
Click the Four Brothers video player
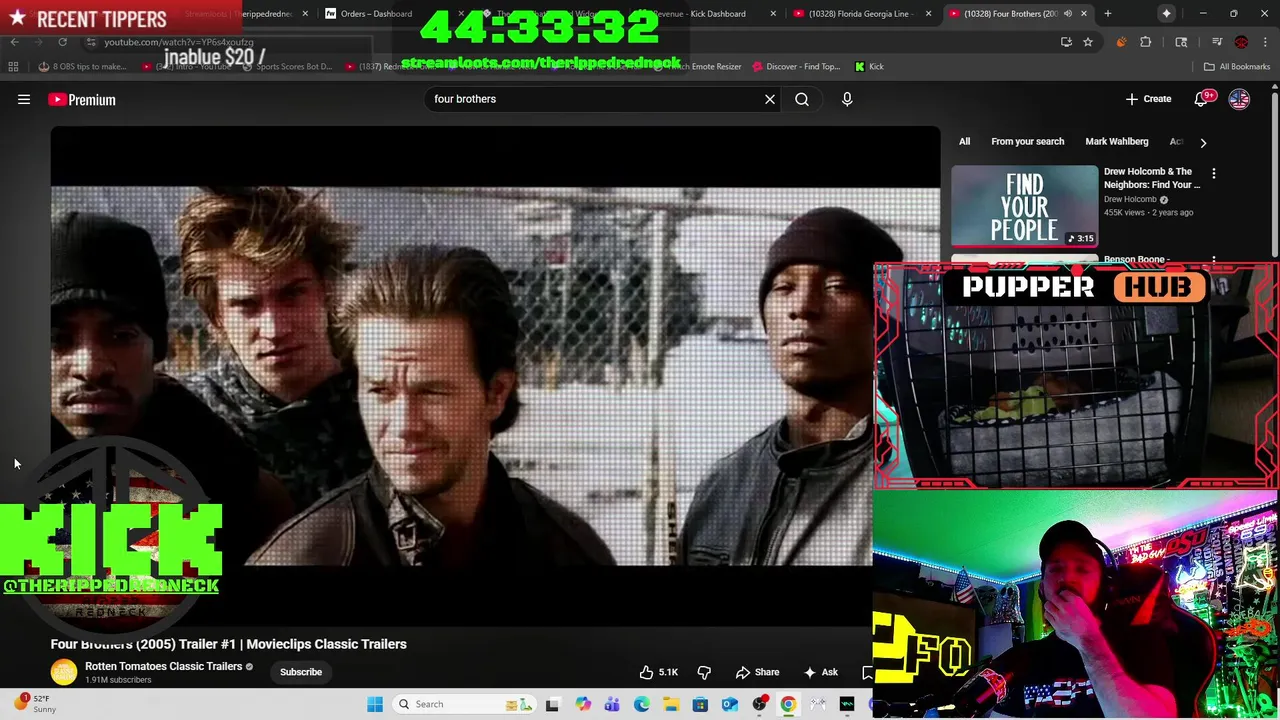(x=495, y=376)
